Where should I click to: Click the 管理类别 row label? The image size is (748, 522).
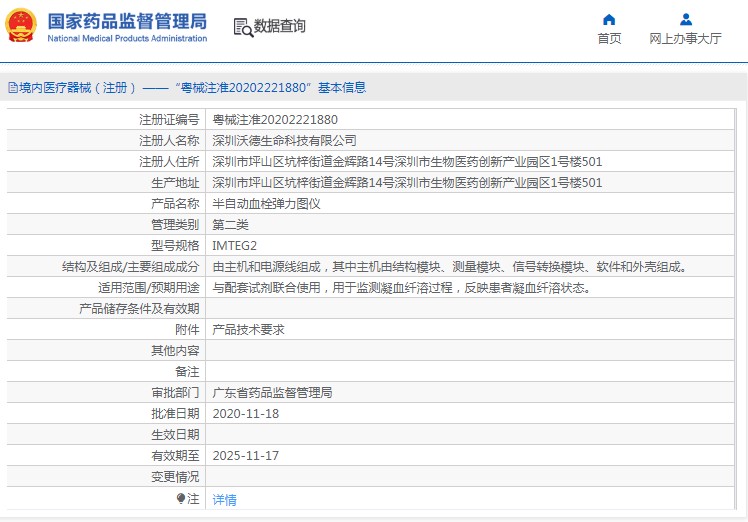pos(175,225)
